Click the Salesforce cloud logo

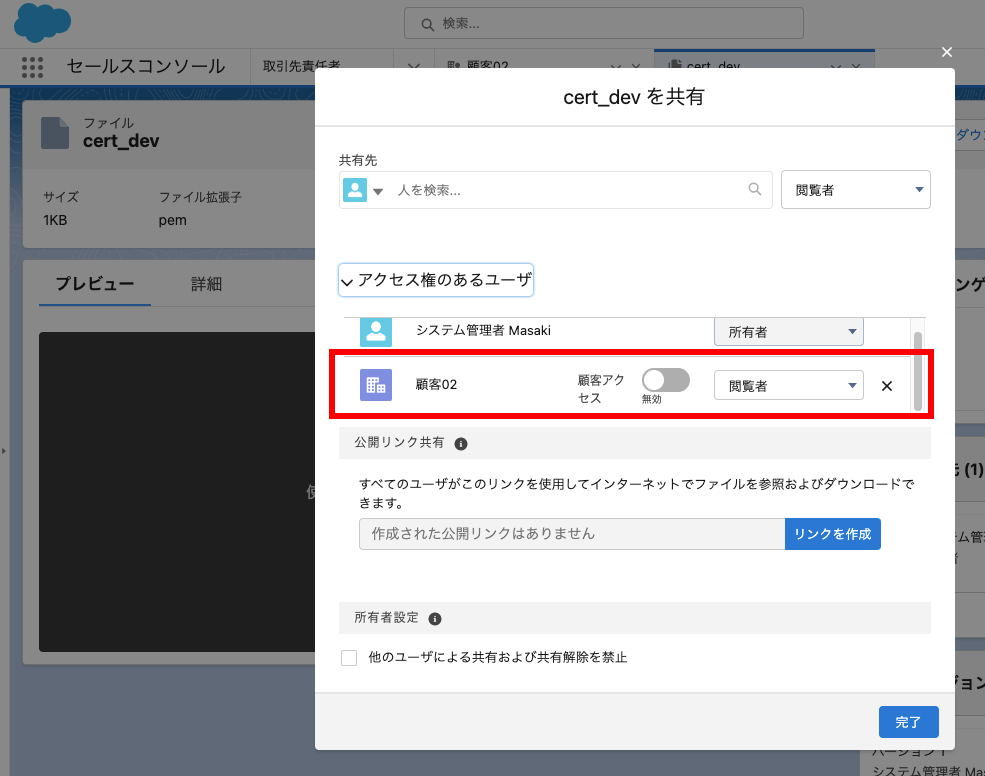coord(42,22)
